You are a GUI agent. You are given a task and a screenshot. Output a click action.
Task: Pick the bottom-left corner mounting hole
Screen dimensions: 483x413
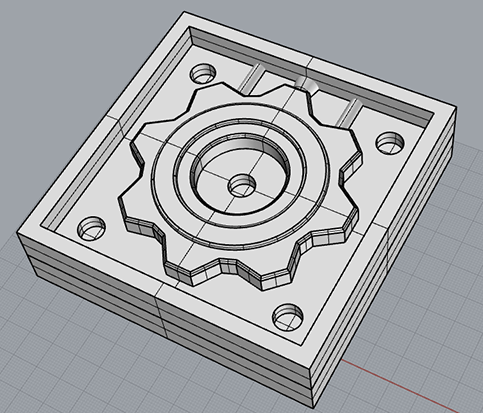(91, 228)
